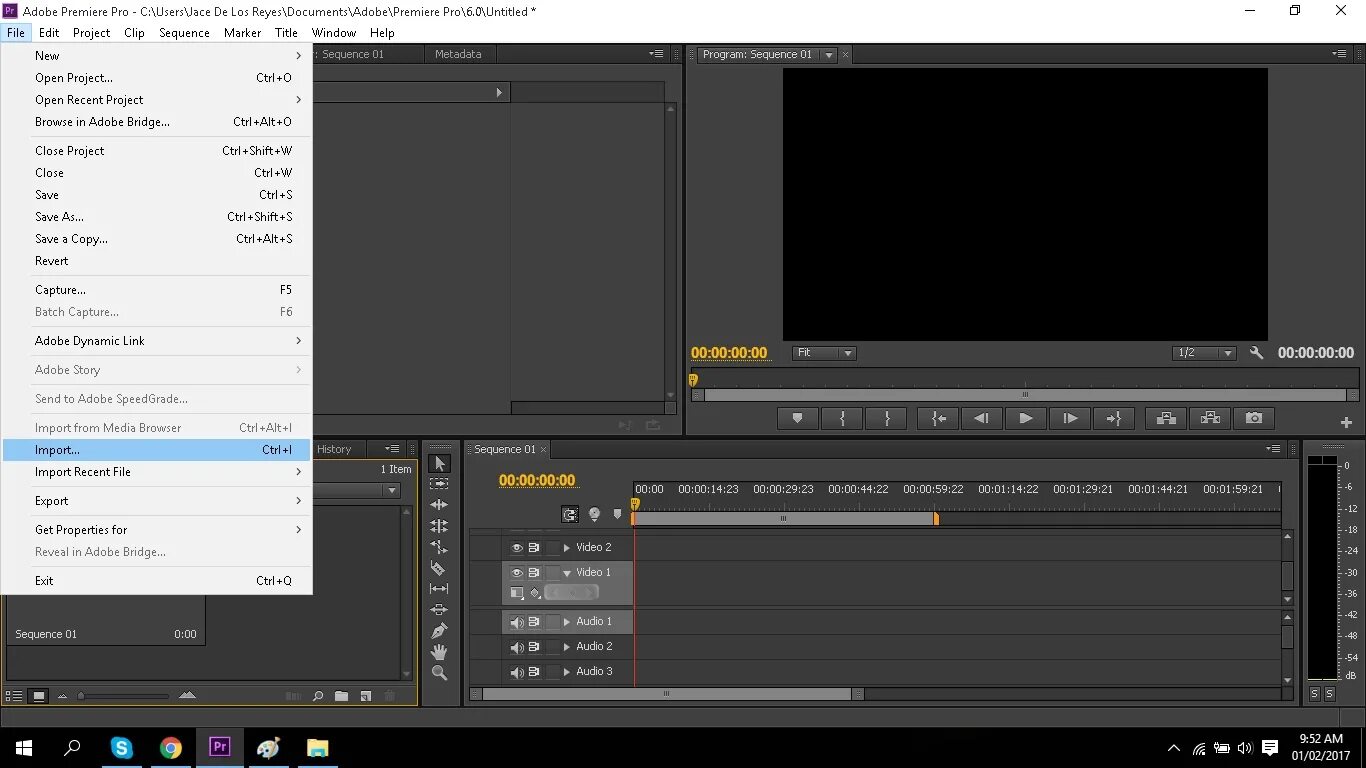Go to In point

click(938, 419)
